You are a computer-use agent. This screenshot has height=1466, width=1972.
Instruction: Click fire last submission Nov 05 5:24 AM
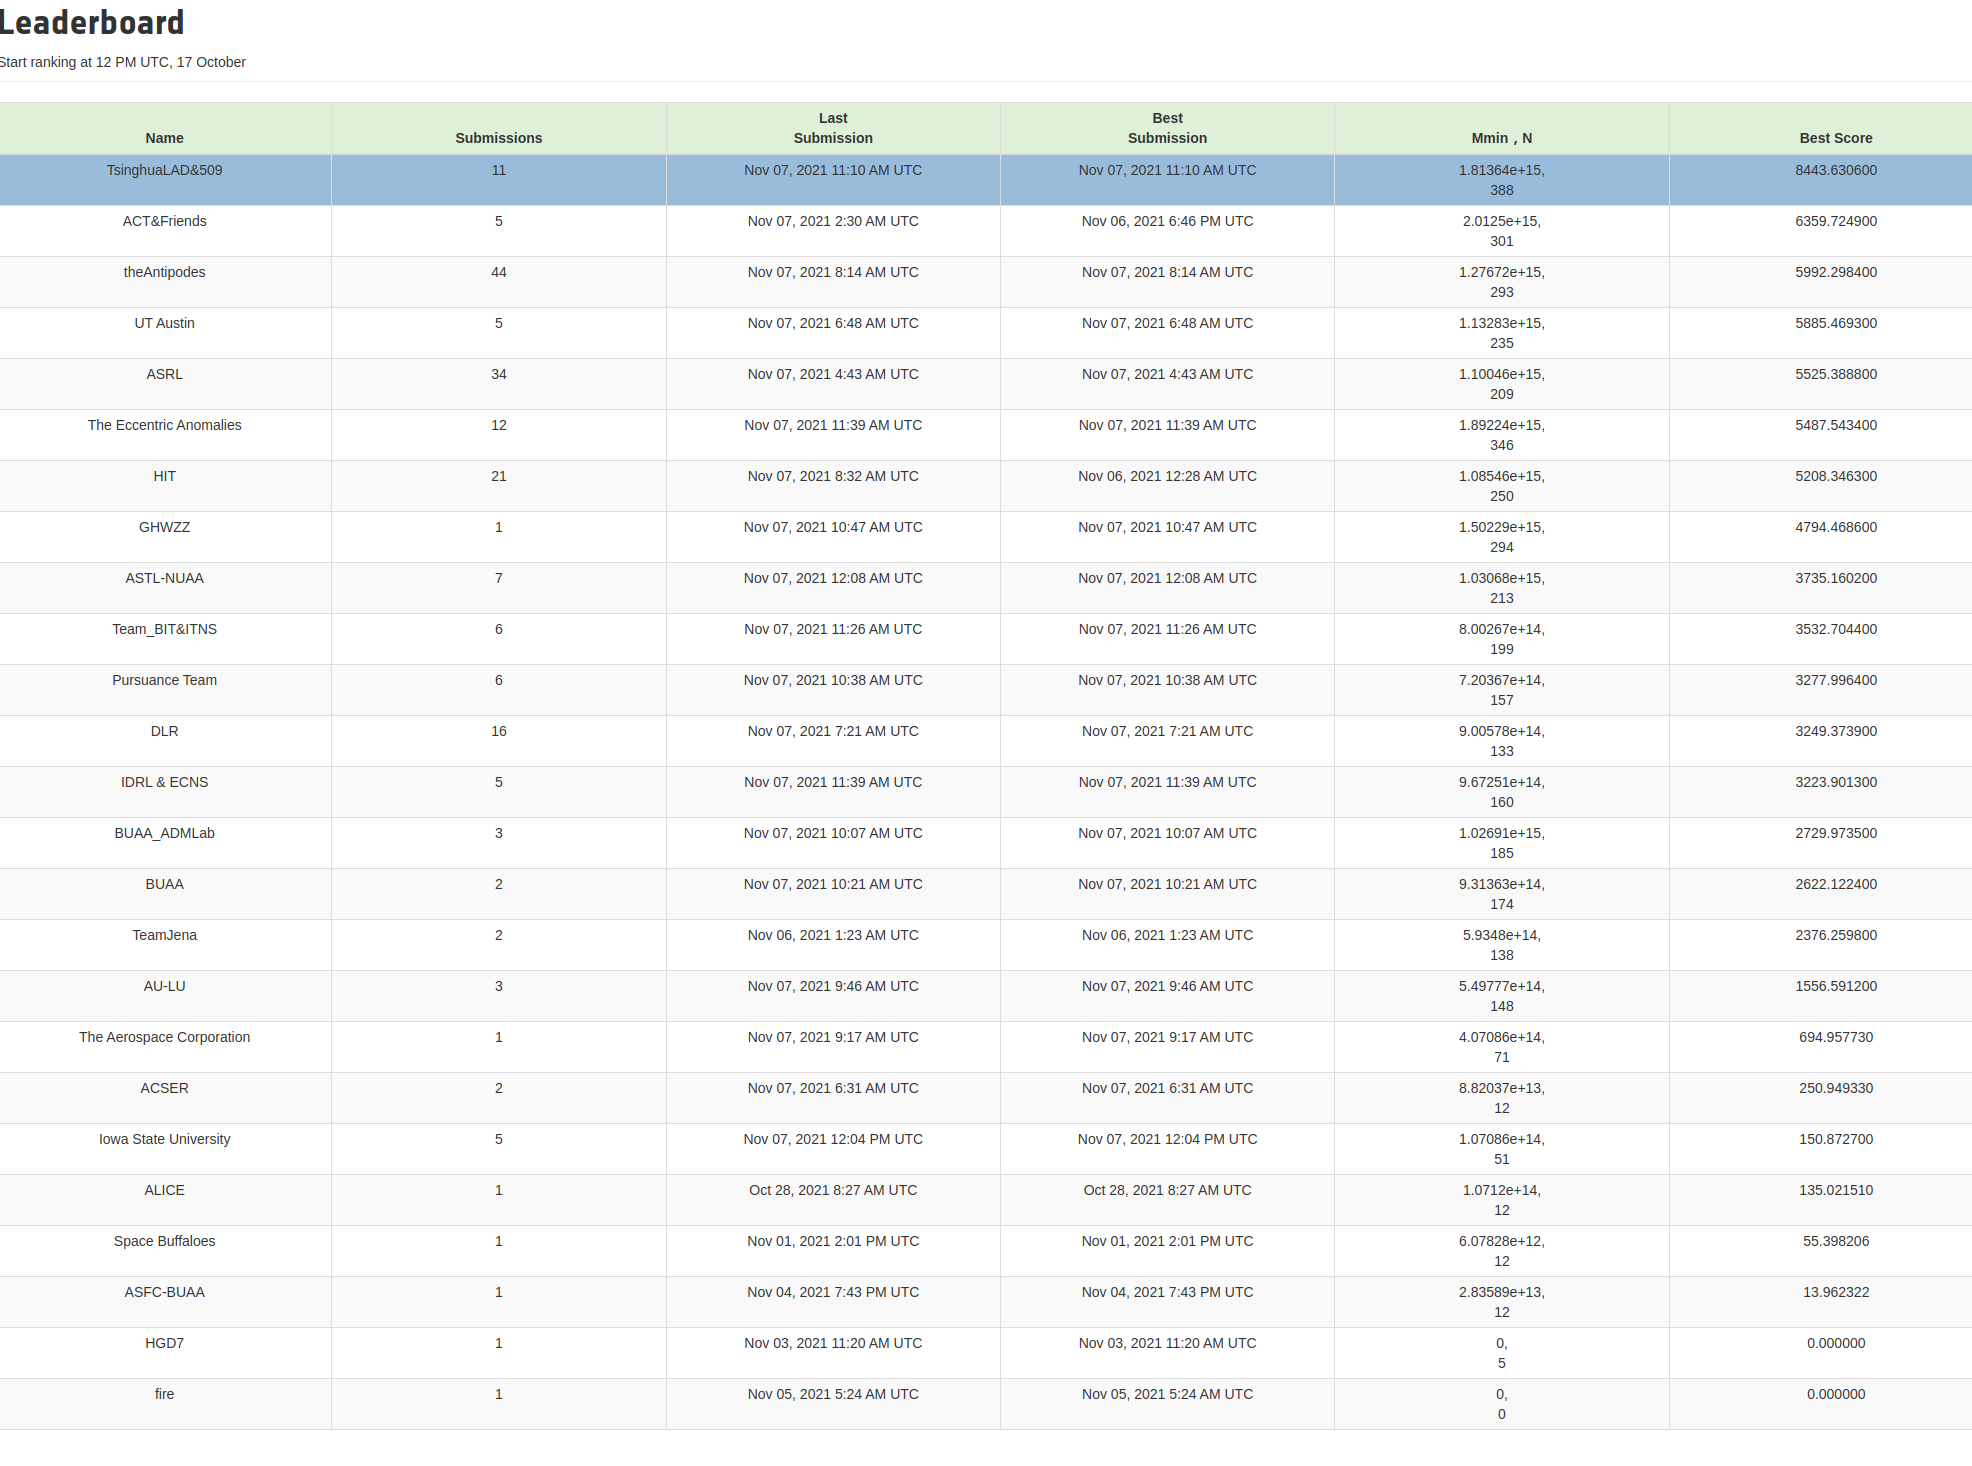point(833,1394)
